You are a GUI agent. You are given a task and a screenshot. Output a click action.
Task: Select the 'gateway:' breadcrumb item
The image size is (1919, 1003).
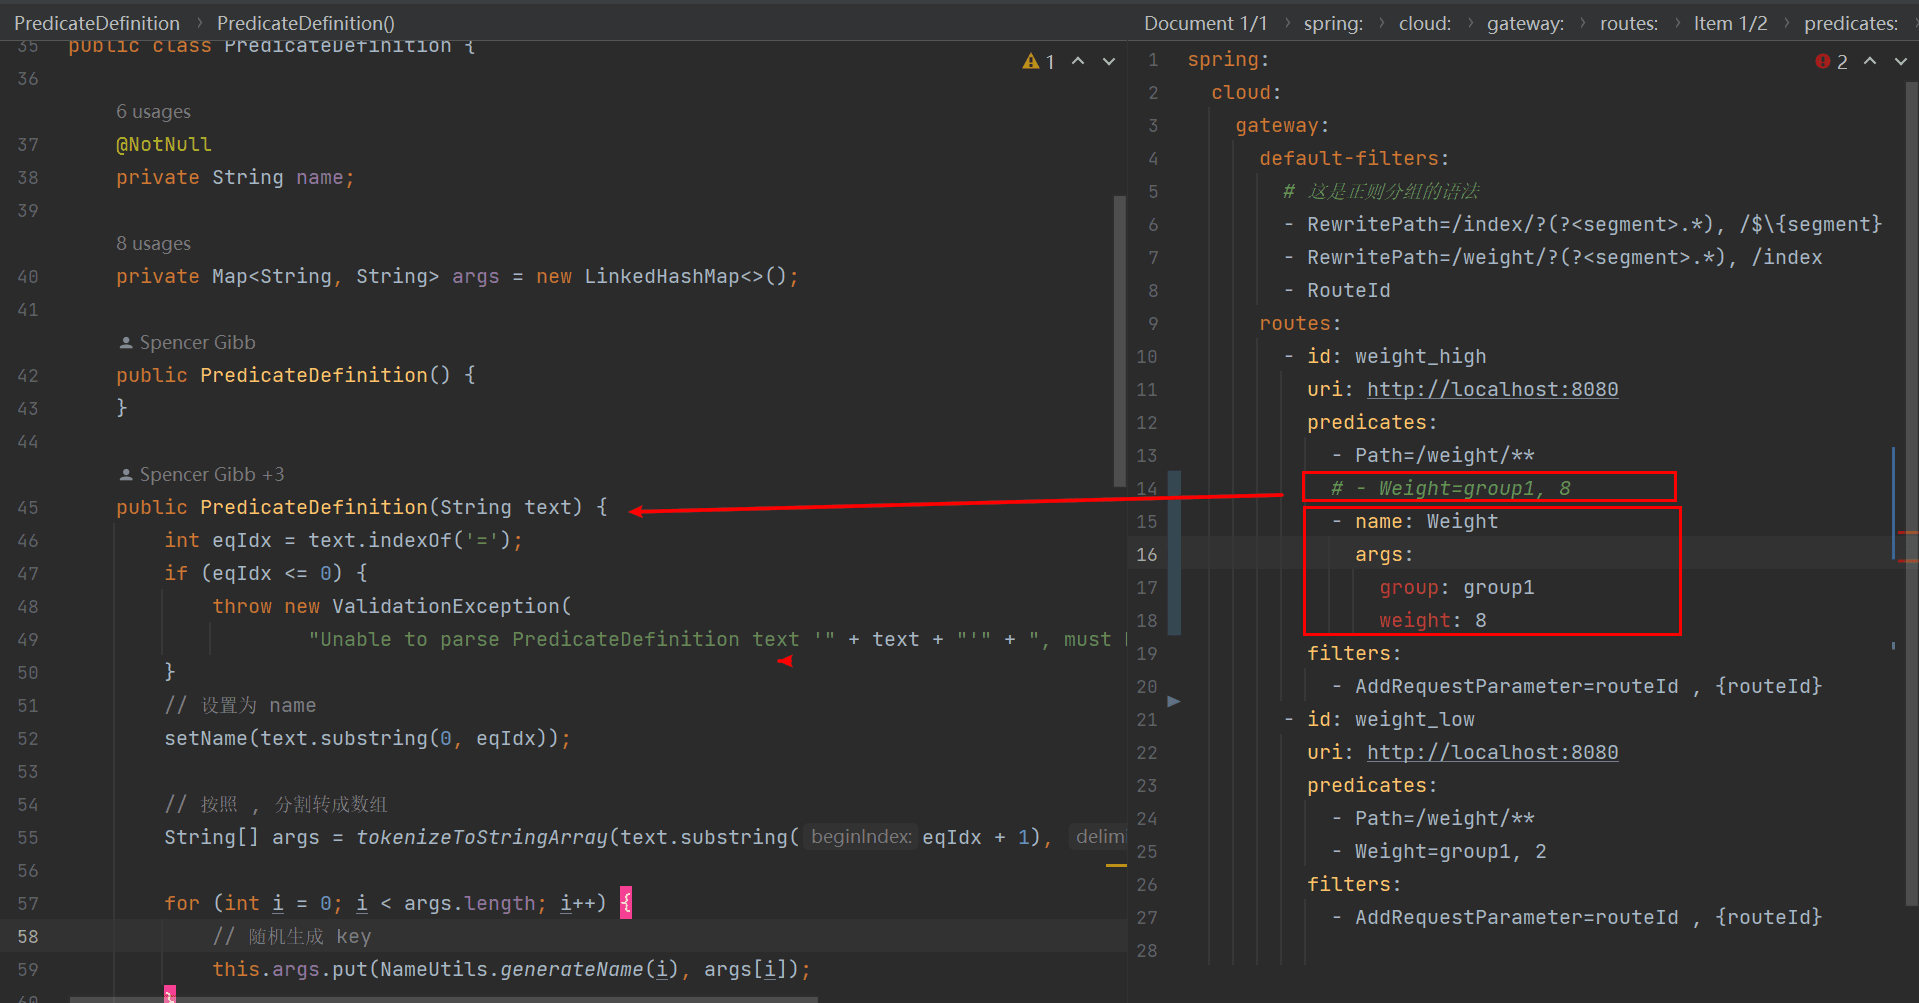point(1525,23)
